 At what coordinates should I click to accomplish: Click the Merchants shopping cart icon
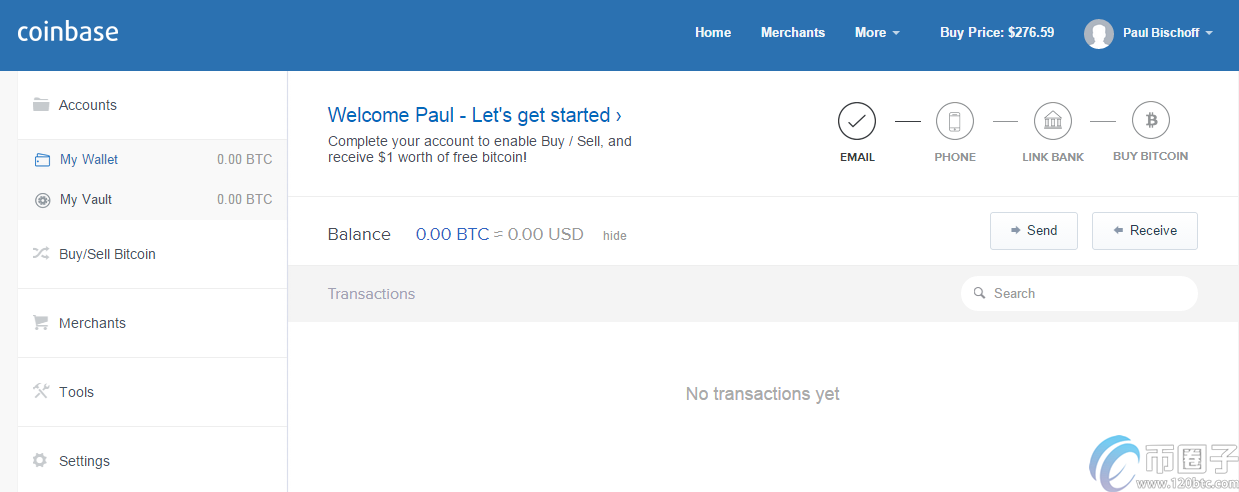[x=41, y=323]
